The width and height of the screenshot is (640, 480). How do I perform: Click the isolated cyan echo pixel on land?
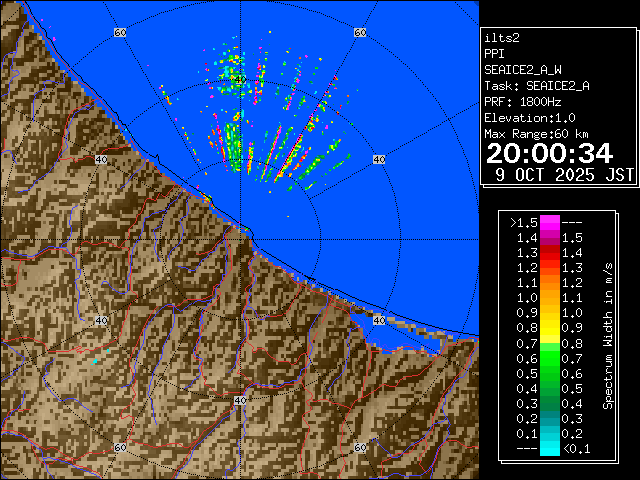pyautogui.click(x=93, y=362)
